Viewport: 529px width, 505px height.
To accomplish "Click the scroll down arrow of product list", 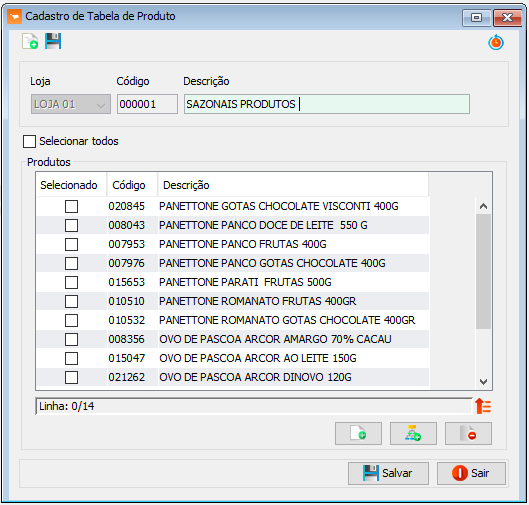I will (483, 382).
